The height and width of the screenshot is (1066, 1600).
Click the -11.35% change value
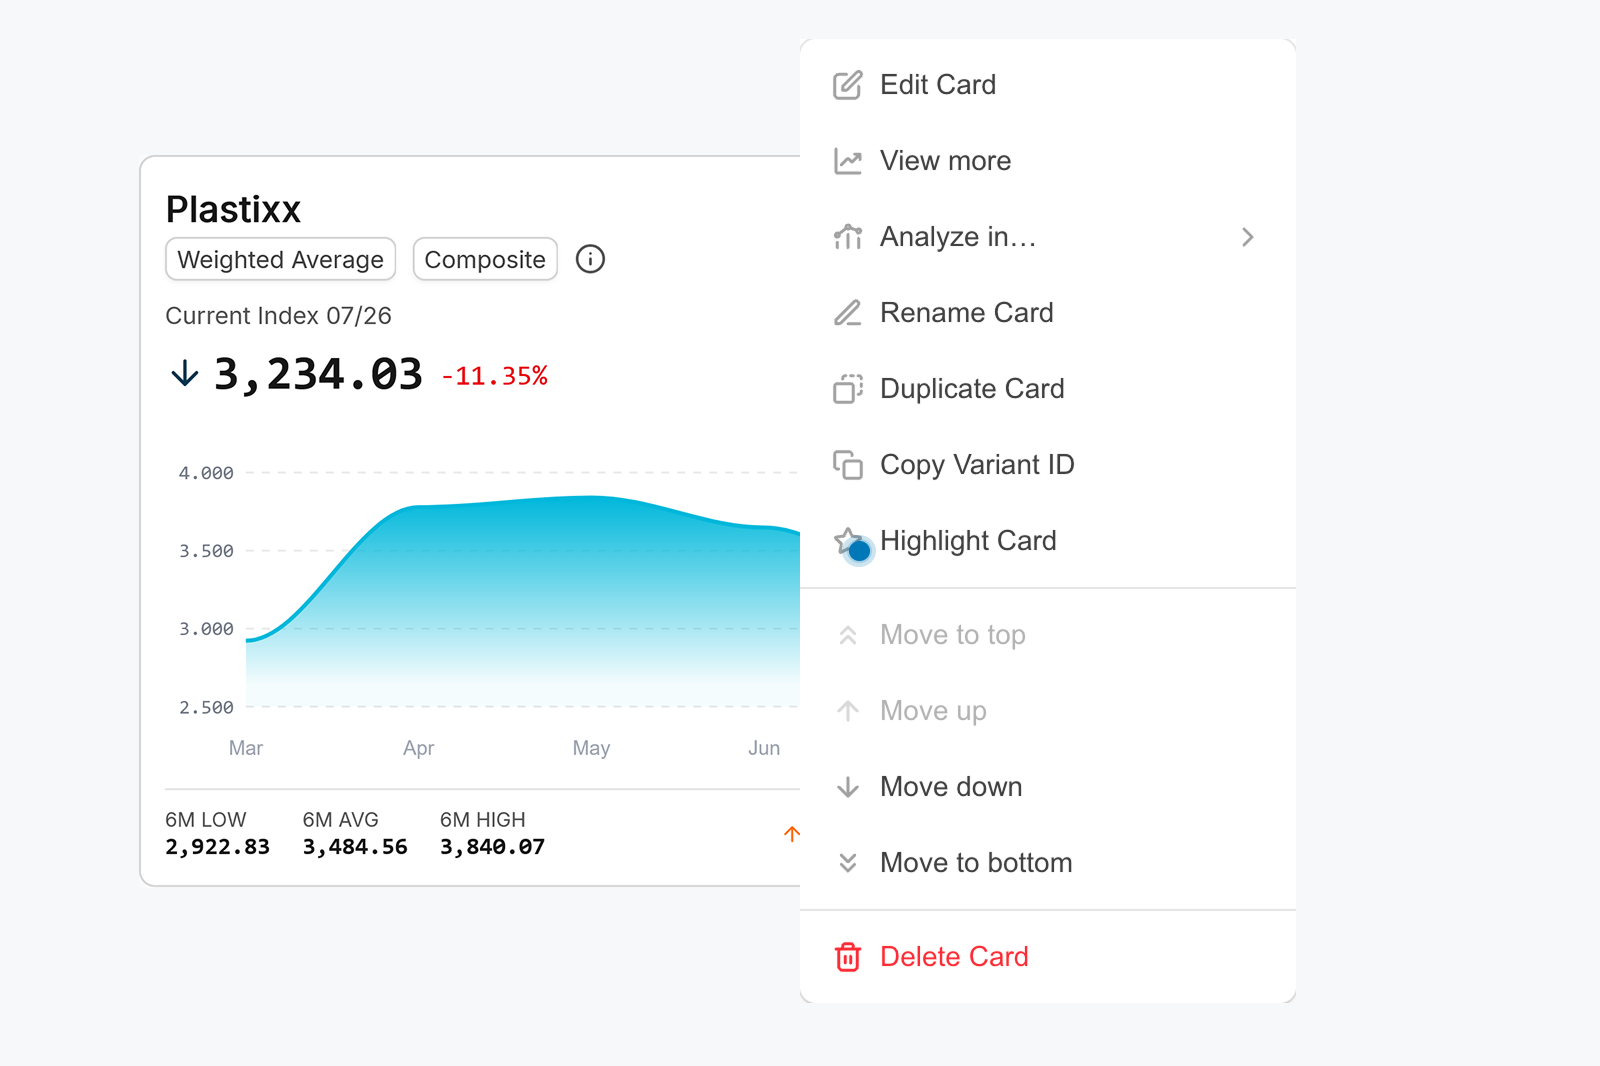point(495,376)
